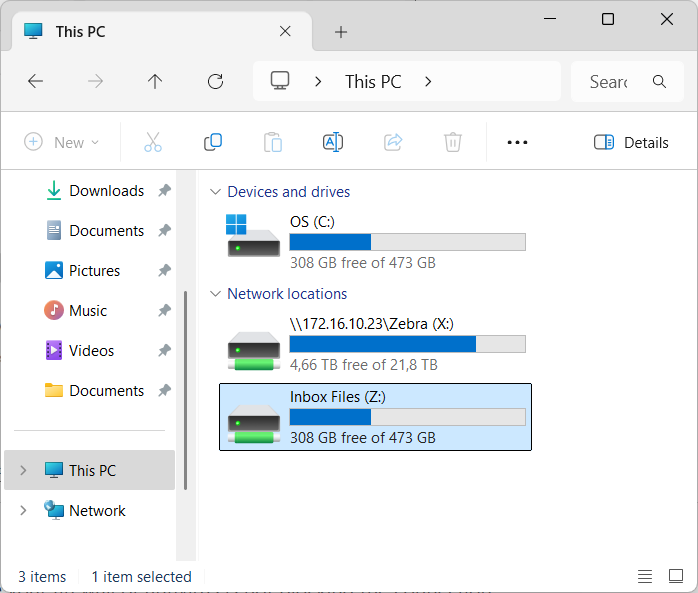The width and height of the screenshot is (698, 593).
Task: Toggle the Details pane
Action: [631, 142]
